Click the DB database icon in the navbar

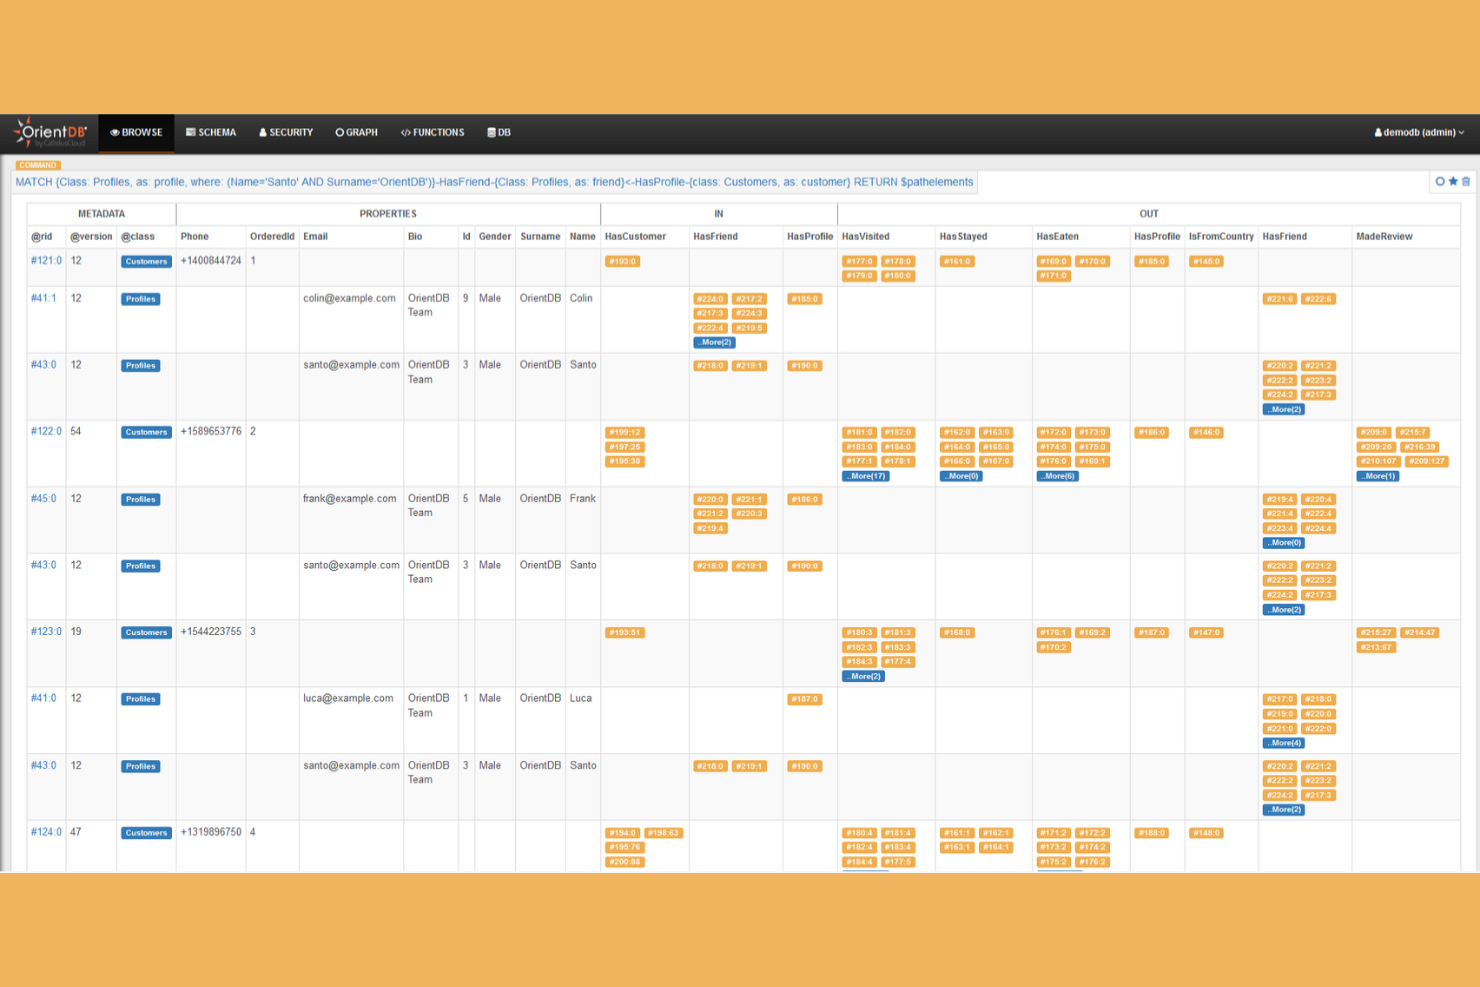click(x=492, y=132)
